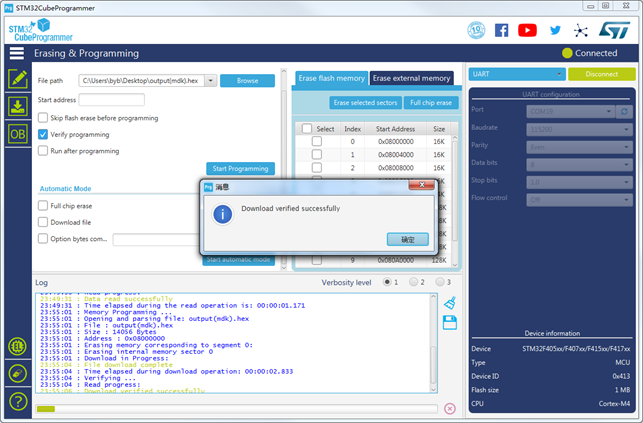Enable Skip flash erase before programming
The image size is (643, 423).
[x=43, y=117]
